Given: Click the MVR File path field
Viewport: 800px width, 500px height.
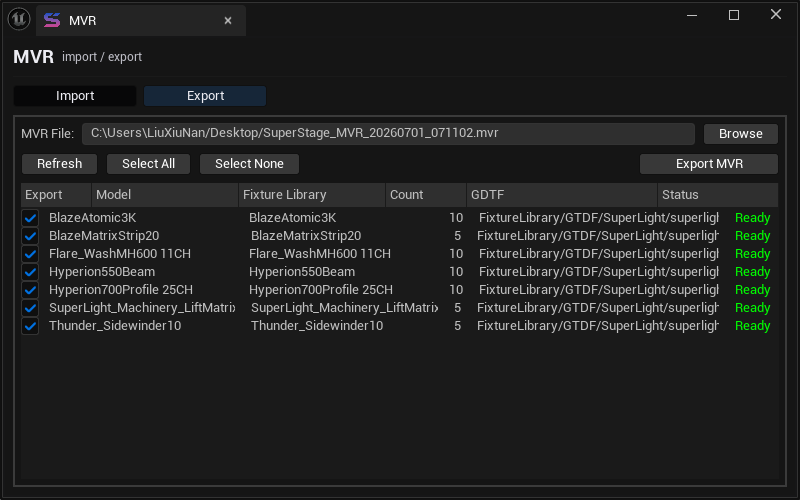Looking at the screenshot, I should (x=388, y=134).
